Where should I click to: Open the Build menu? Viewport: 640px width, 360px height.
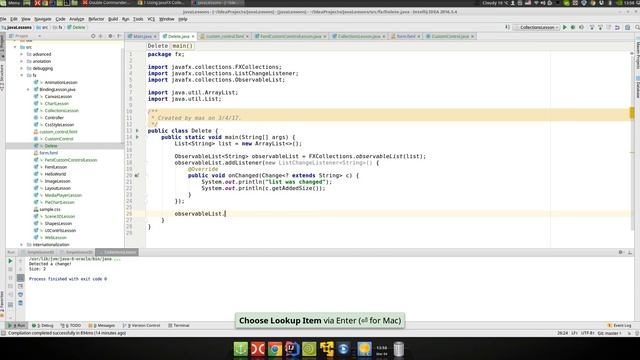(x=113, y=19)
